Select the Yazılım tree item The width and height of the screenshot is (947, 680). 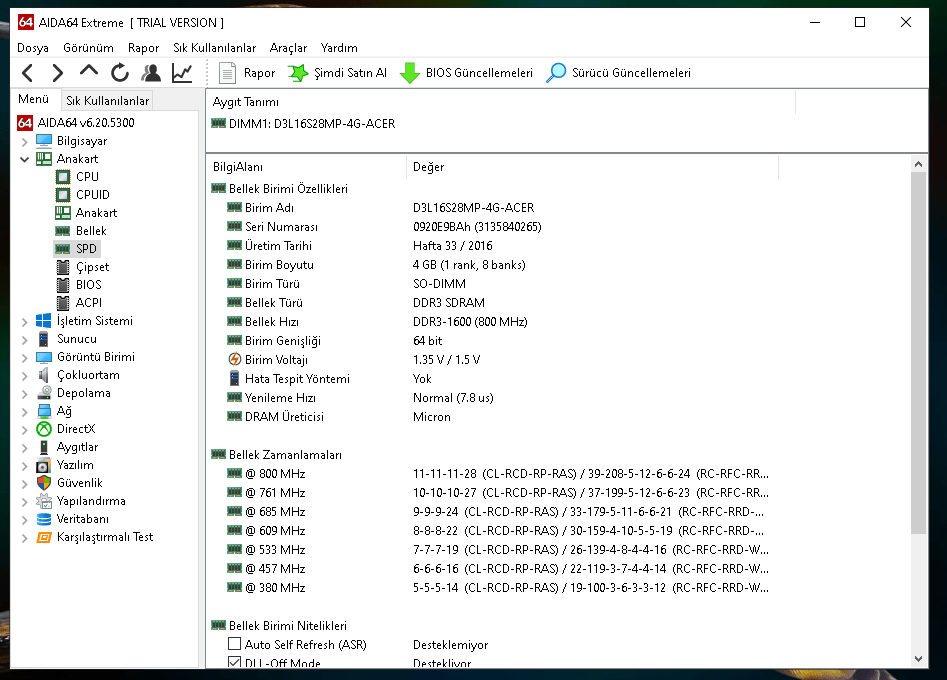pos(65,465)
